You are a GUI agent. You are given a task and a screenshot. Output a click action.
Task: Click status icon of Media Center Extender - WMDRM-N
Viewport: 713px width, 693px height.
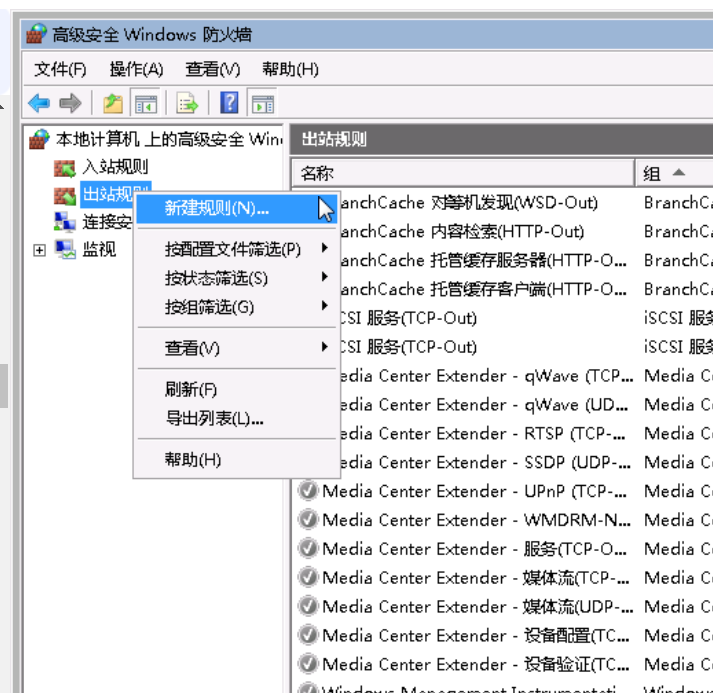(308, 519)
